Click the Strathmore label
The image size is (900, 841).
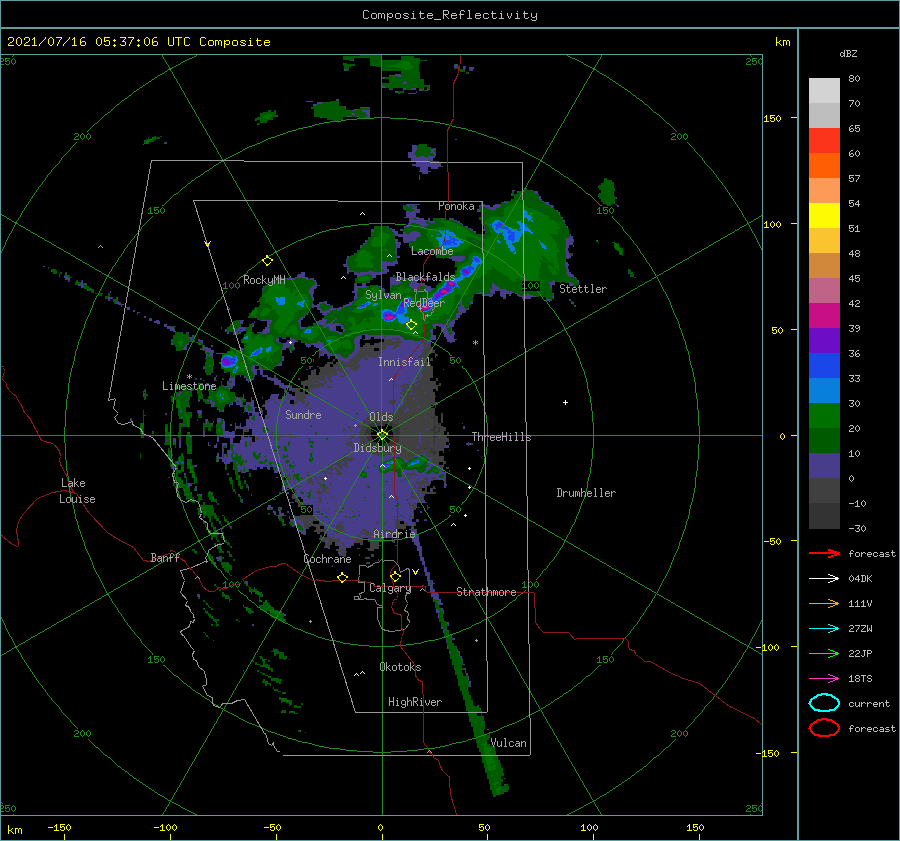pyautogui.click(x=486, y=592)
